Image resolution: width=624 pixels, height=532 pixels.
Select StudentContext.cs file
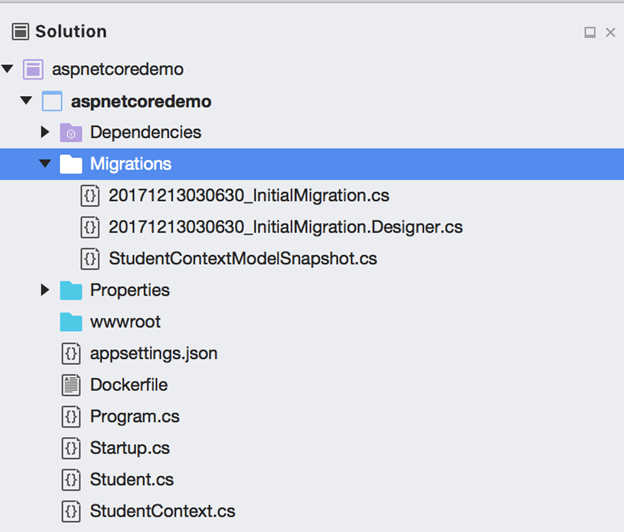coord(162,511)
